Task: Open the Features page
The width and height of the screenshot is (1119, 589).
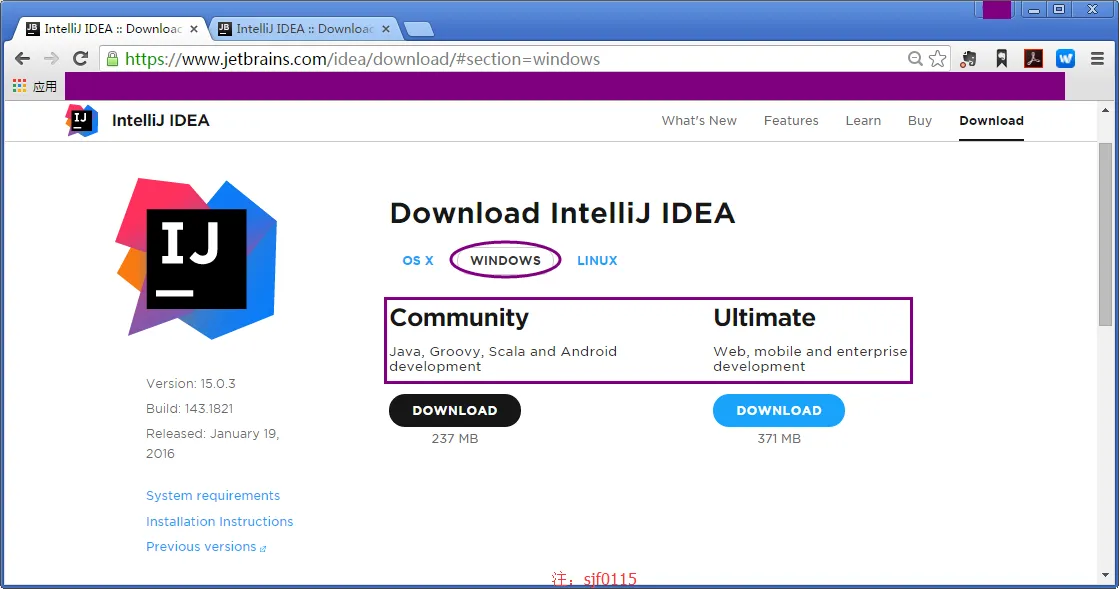Action: pyautogui.click(x=791, y=121)
